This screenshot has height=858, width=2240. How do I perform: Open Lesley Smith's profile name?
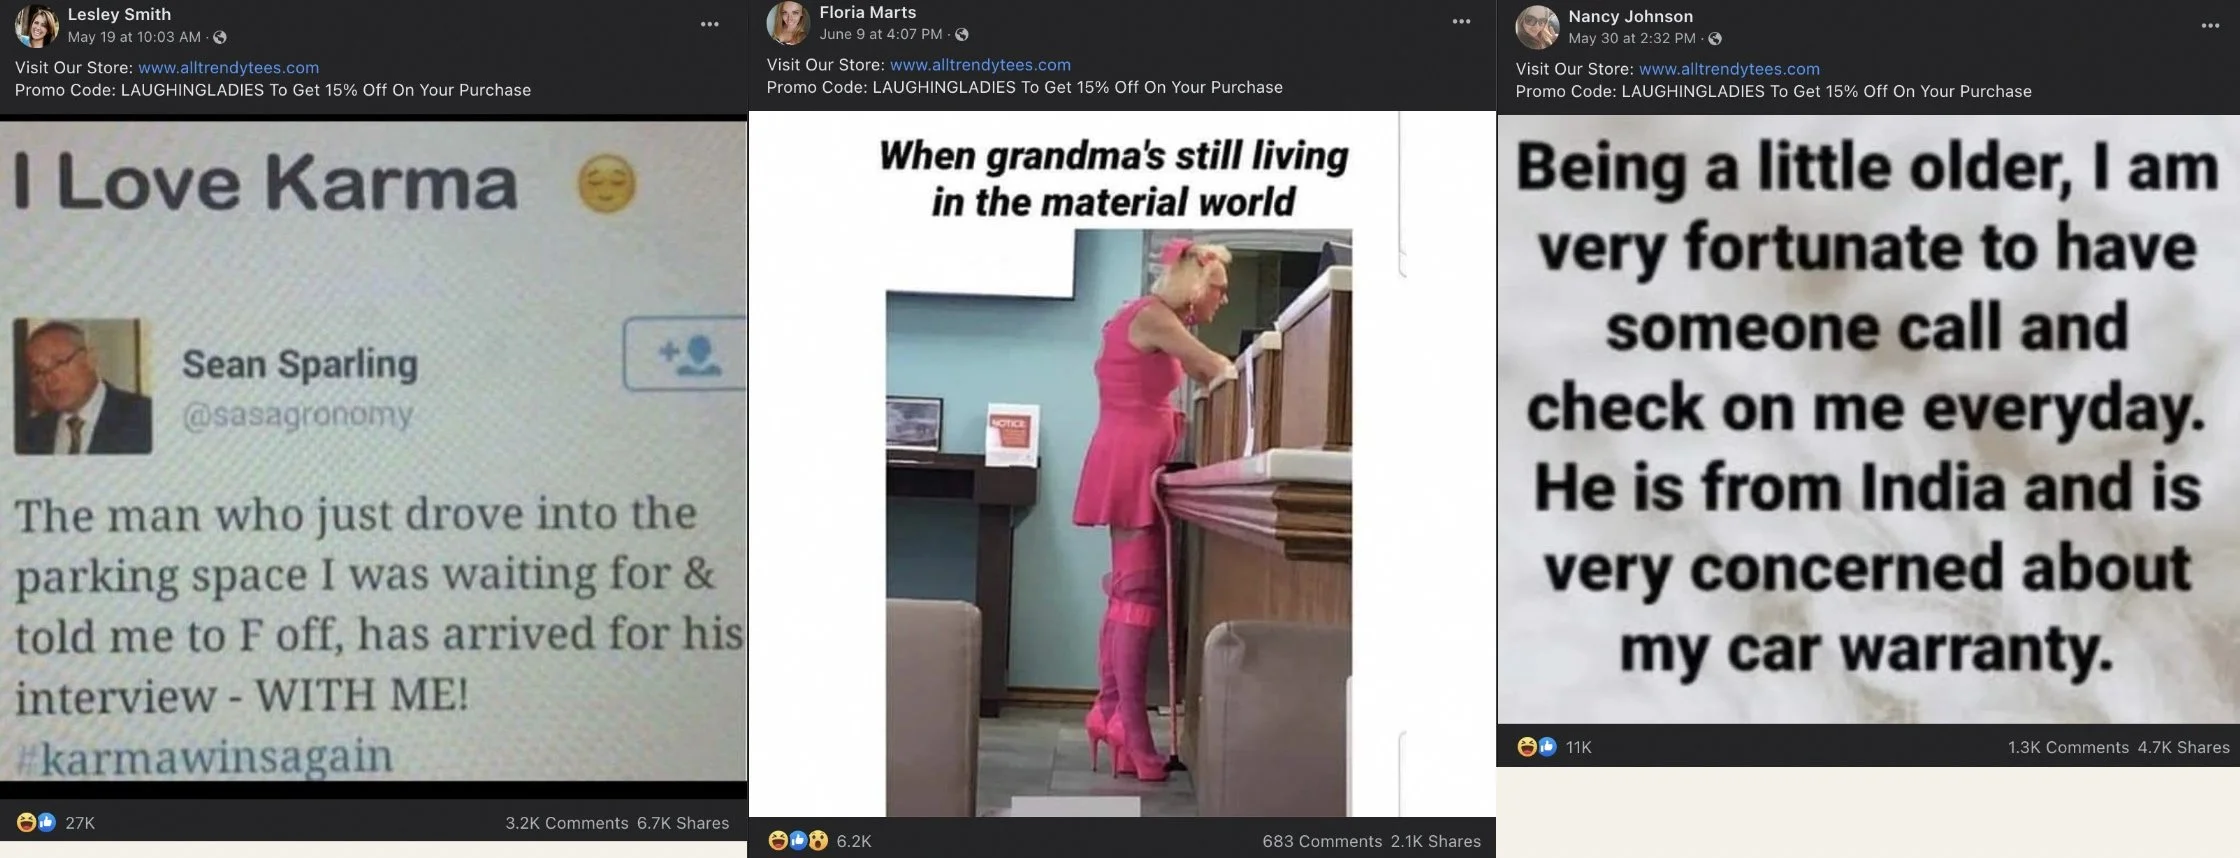[119, 14]
